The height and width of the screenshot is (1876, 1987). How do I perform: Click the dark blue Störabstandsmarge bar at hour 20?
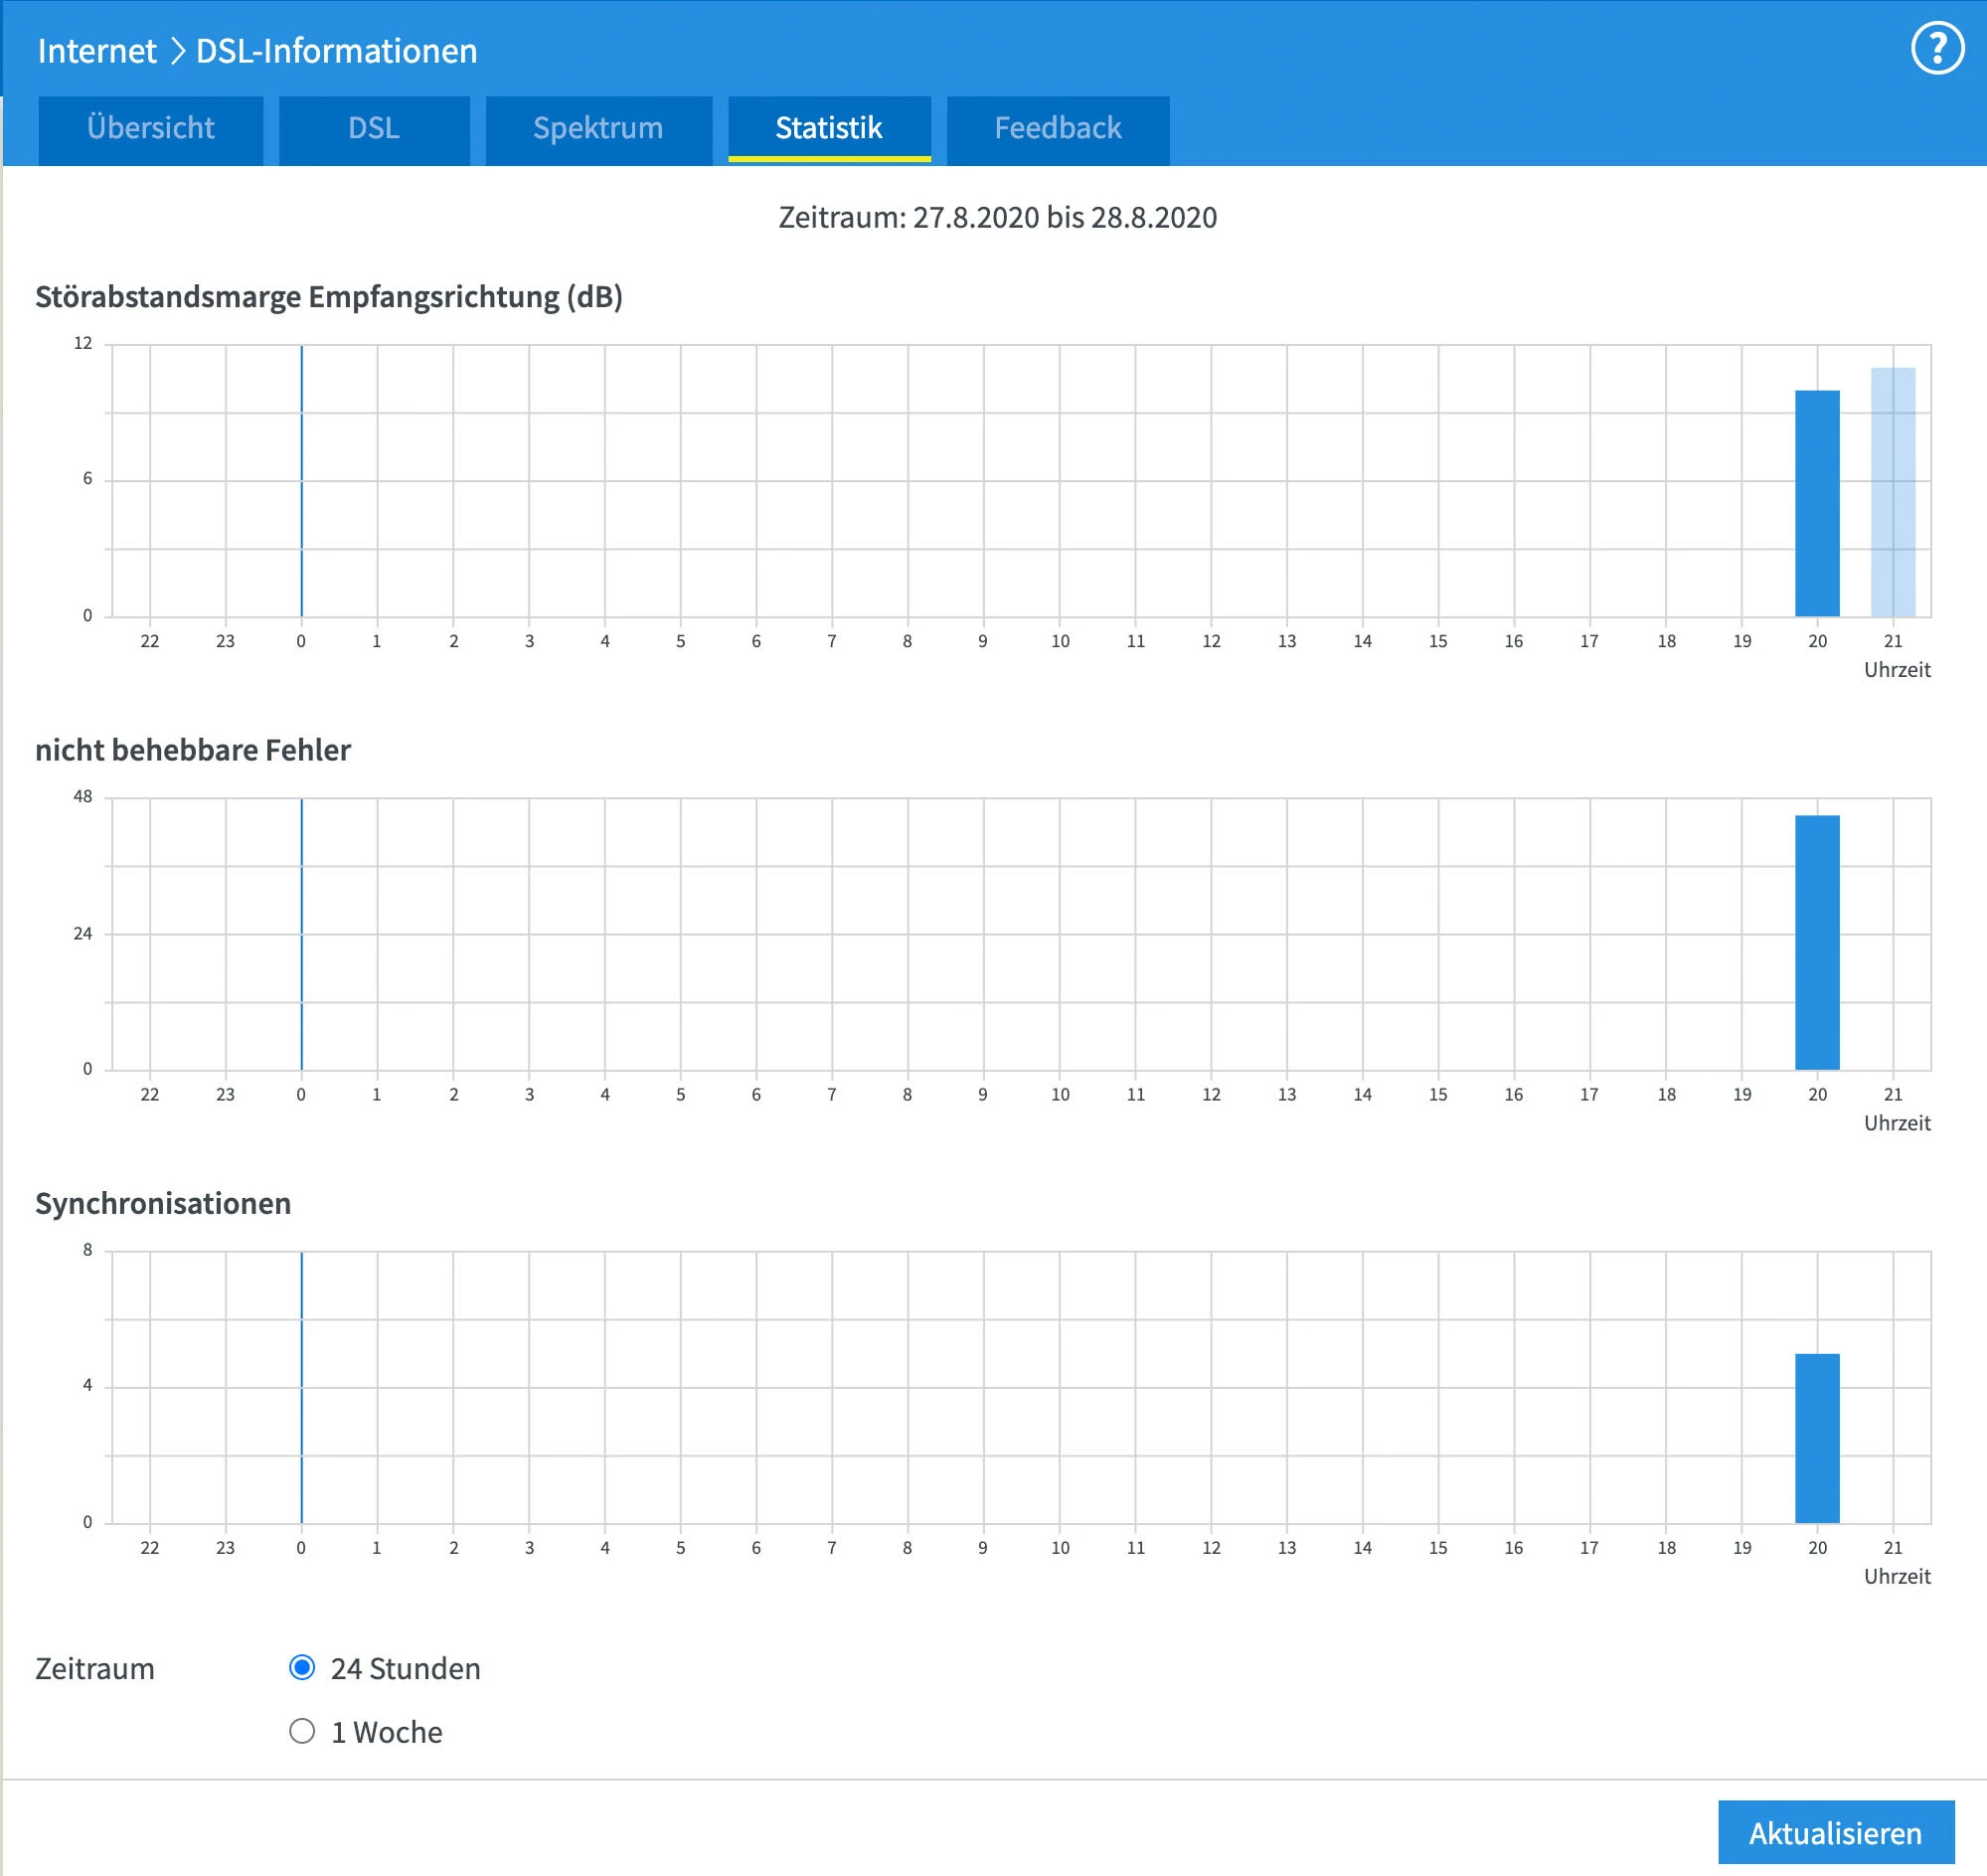coord(1816,503)
